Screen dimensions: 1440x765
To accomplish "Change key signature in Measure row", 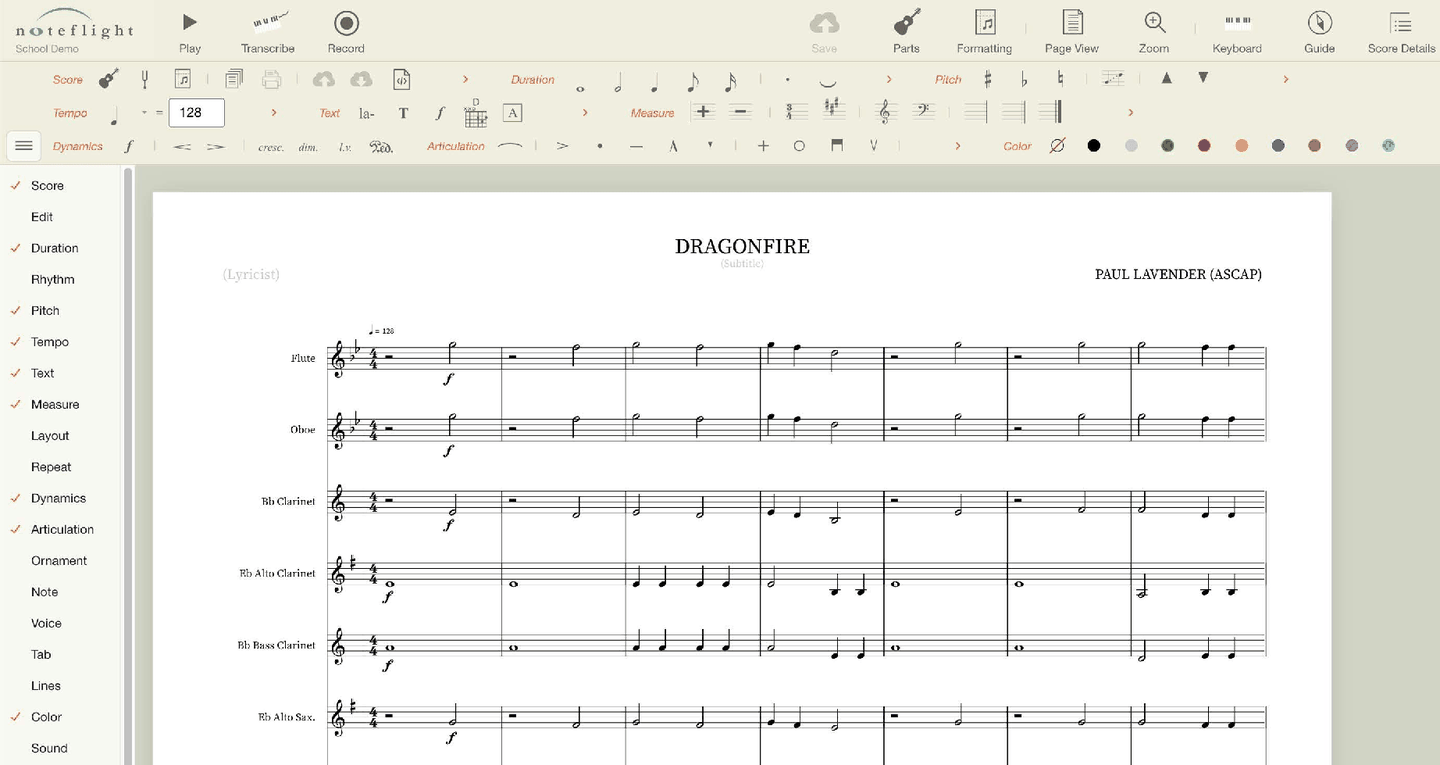I will tap(832, 109).
